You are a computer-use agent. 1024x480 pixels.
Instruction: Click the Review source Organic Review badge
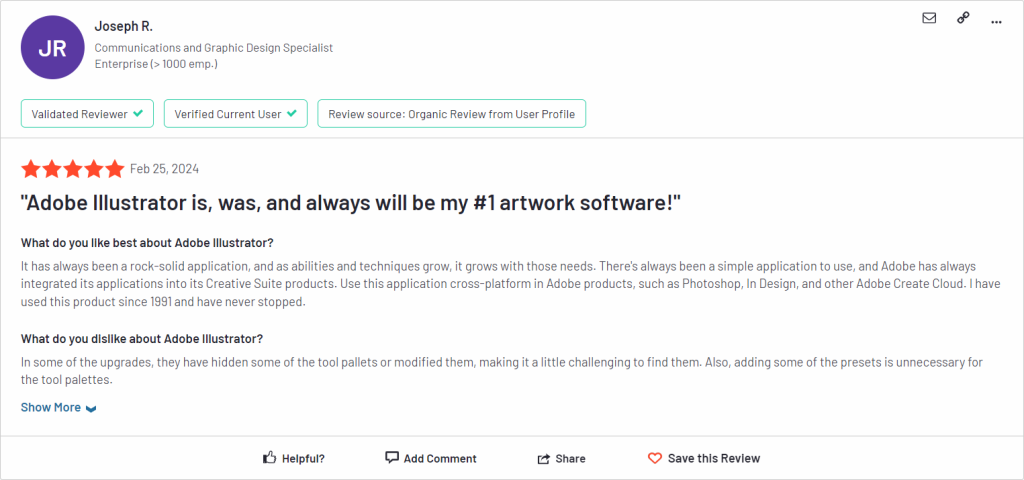click(x=451, y=114)
